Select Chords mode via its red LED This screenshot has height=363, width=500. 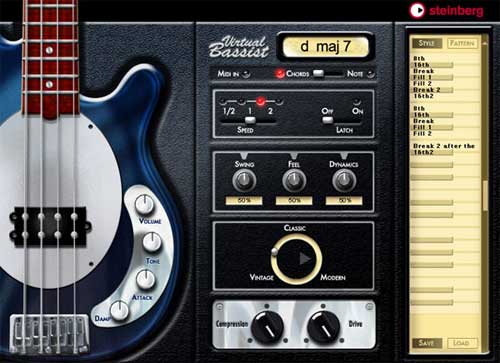tap(280, 73)
